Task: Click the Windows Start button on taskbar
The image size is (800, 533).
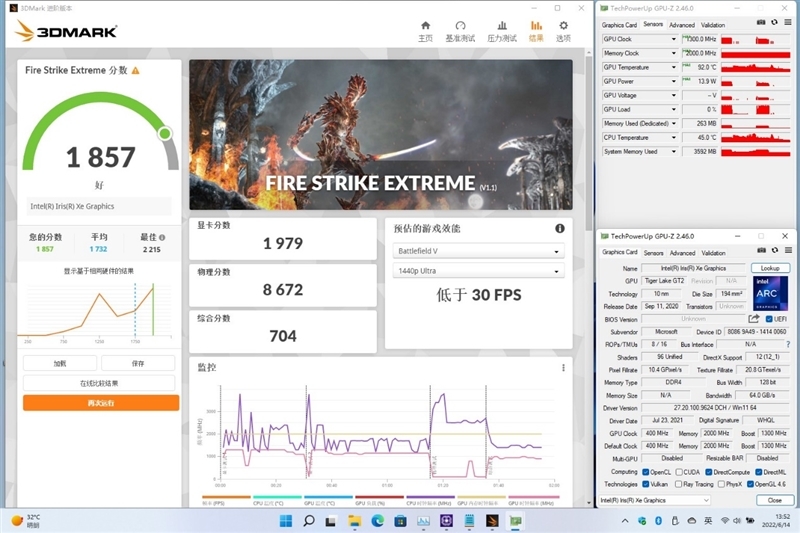Action: [x=284, y=521]
